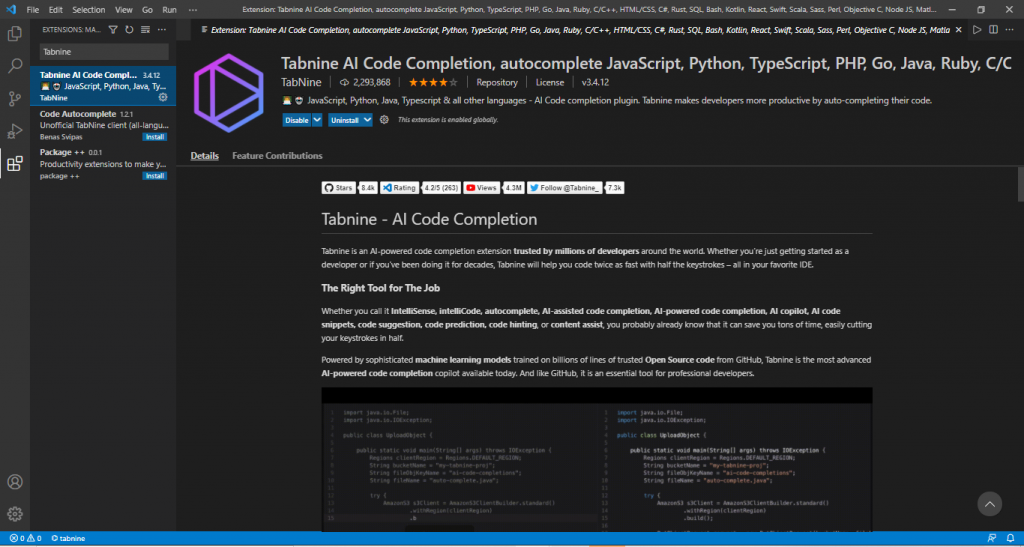Click the run triangle icon in editor toolbar
The height and width of the screenshot is (547, 1024).
pos(977,29)
